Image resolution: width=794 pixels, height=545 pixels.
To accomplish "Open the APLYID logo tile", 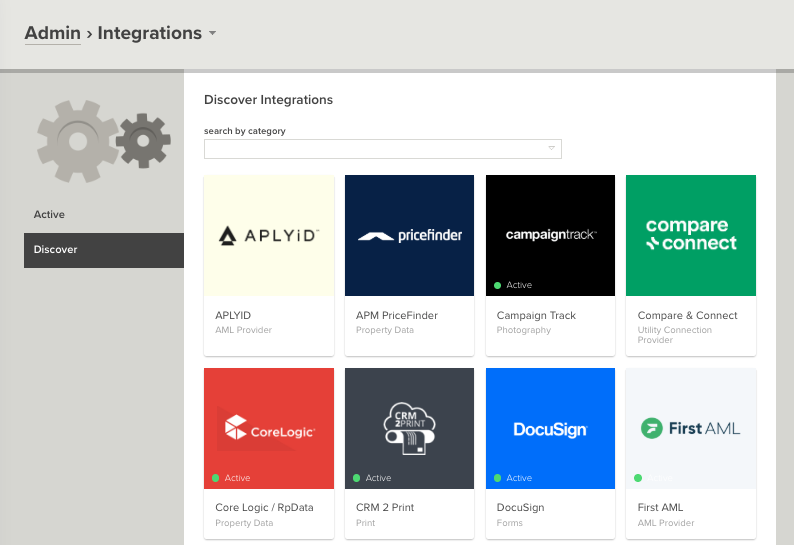I will pyautogui.click(x=269, y=236).
